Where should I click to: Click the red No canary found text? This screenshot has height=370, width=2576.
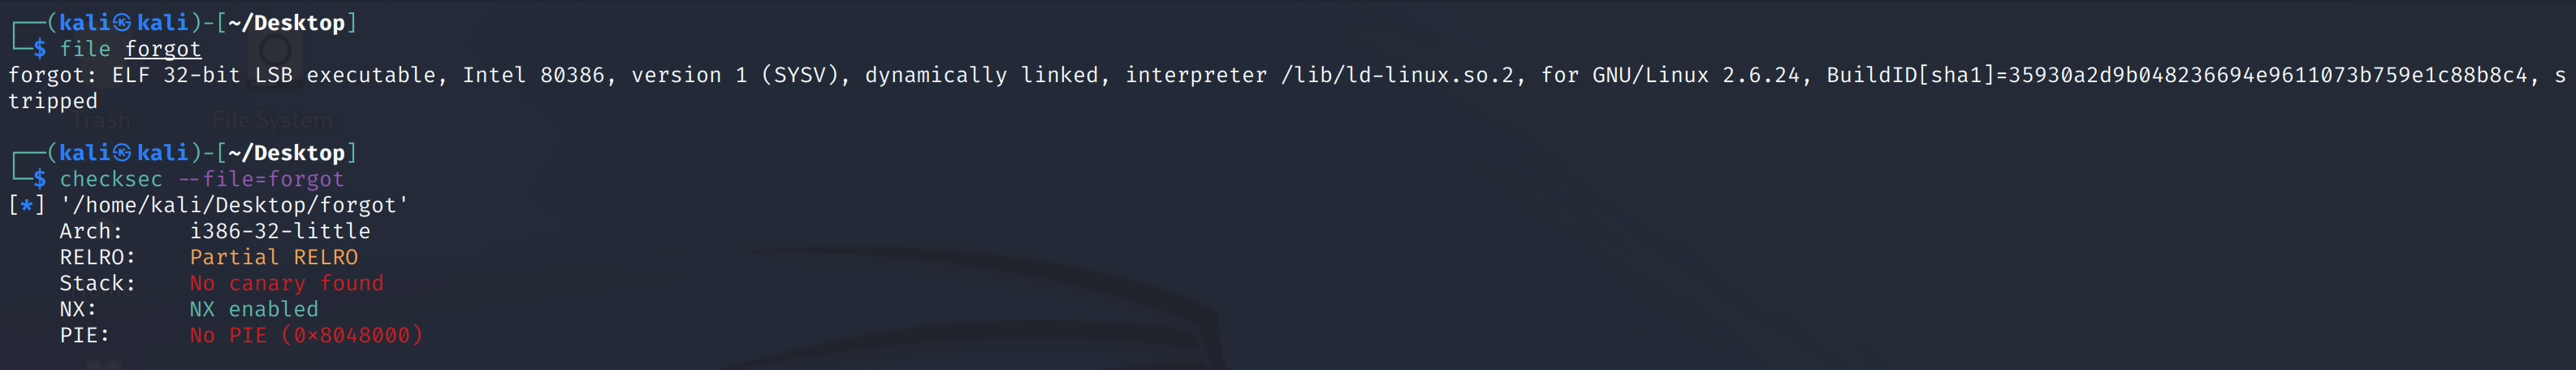pos(286,283)
